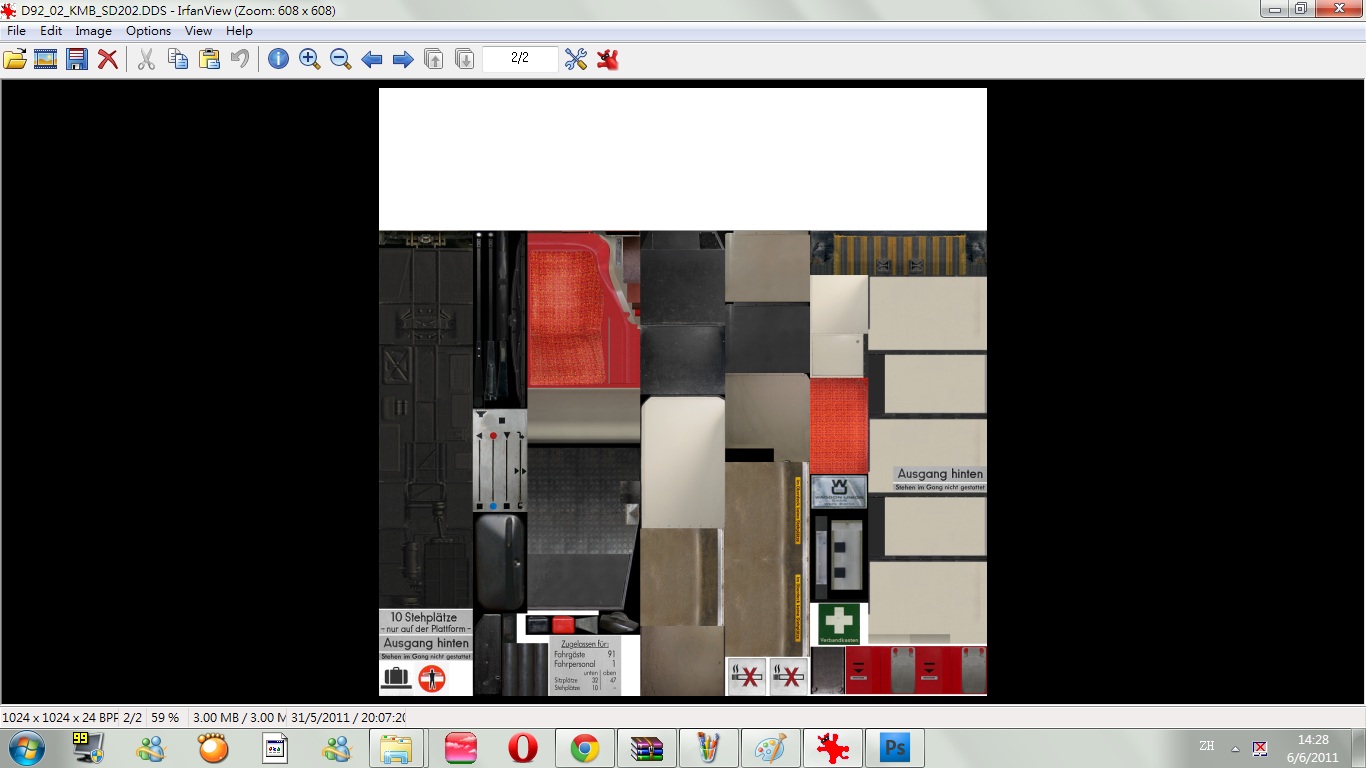
Task: Open the Properties/Settings tools icon
Action: pos(576,59)
